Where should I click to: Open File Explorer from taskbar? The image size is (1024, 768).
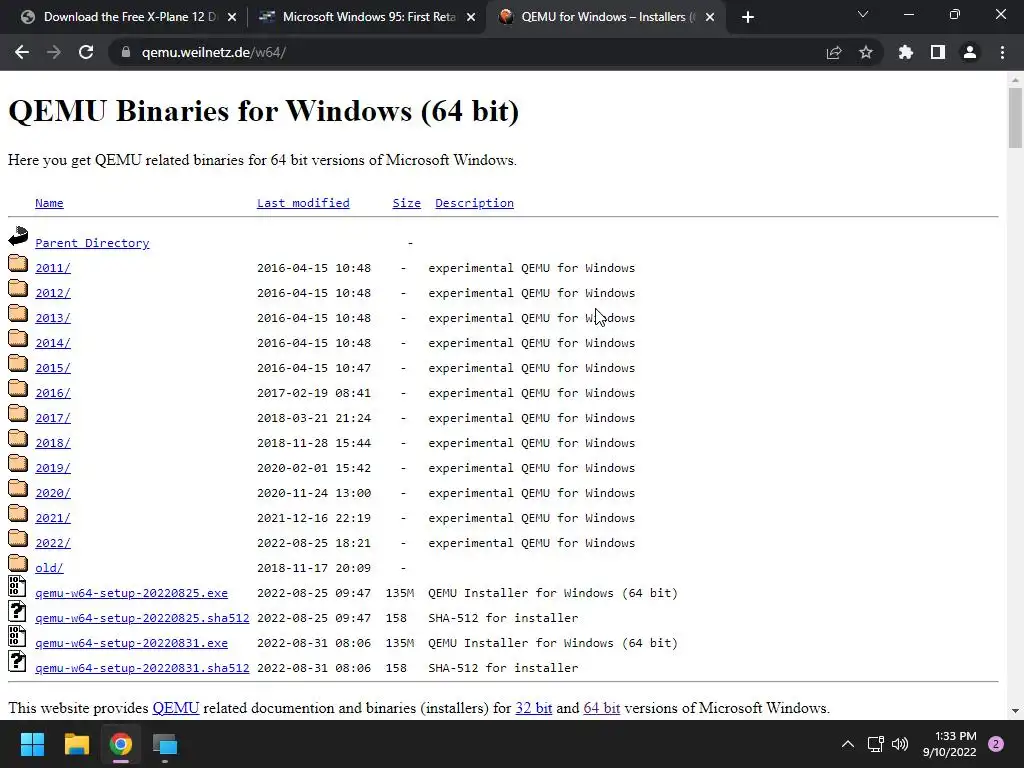point(76,744)
